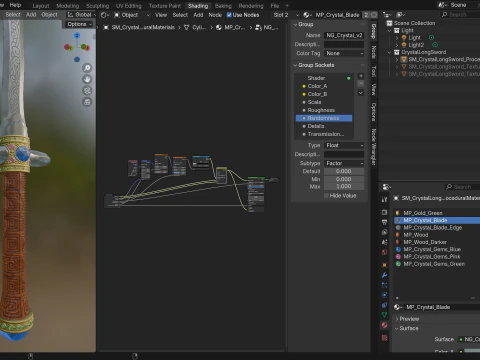Toggle the viewport camera view icon
The image size is (480, 360).
(87, 91)
